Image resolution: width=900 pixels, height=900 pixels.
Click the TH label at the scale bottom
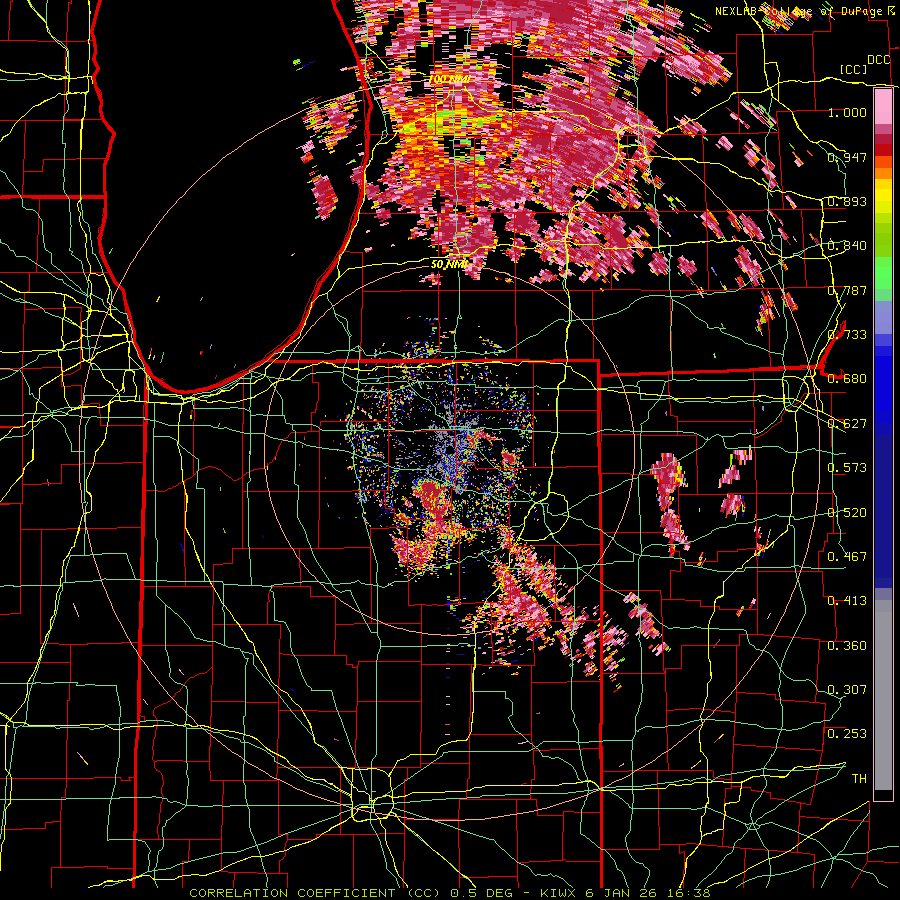point(859,779)
